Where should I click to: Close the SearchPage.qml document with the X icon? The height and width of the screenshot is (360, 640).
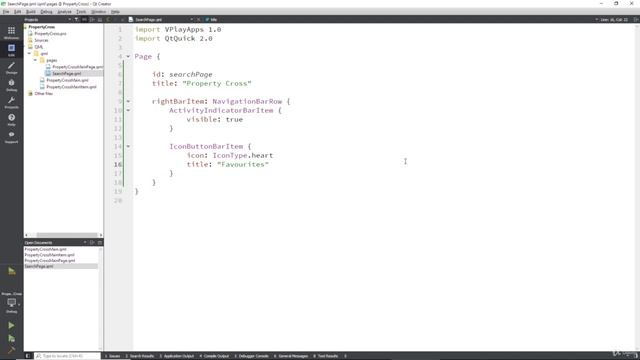199,19
